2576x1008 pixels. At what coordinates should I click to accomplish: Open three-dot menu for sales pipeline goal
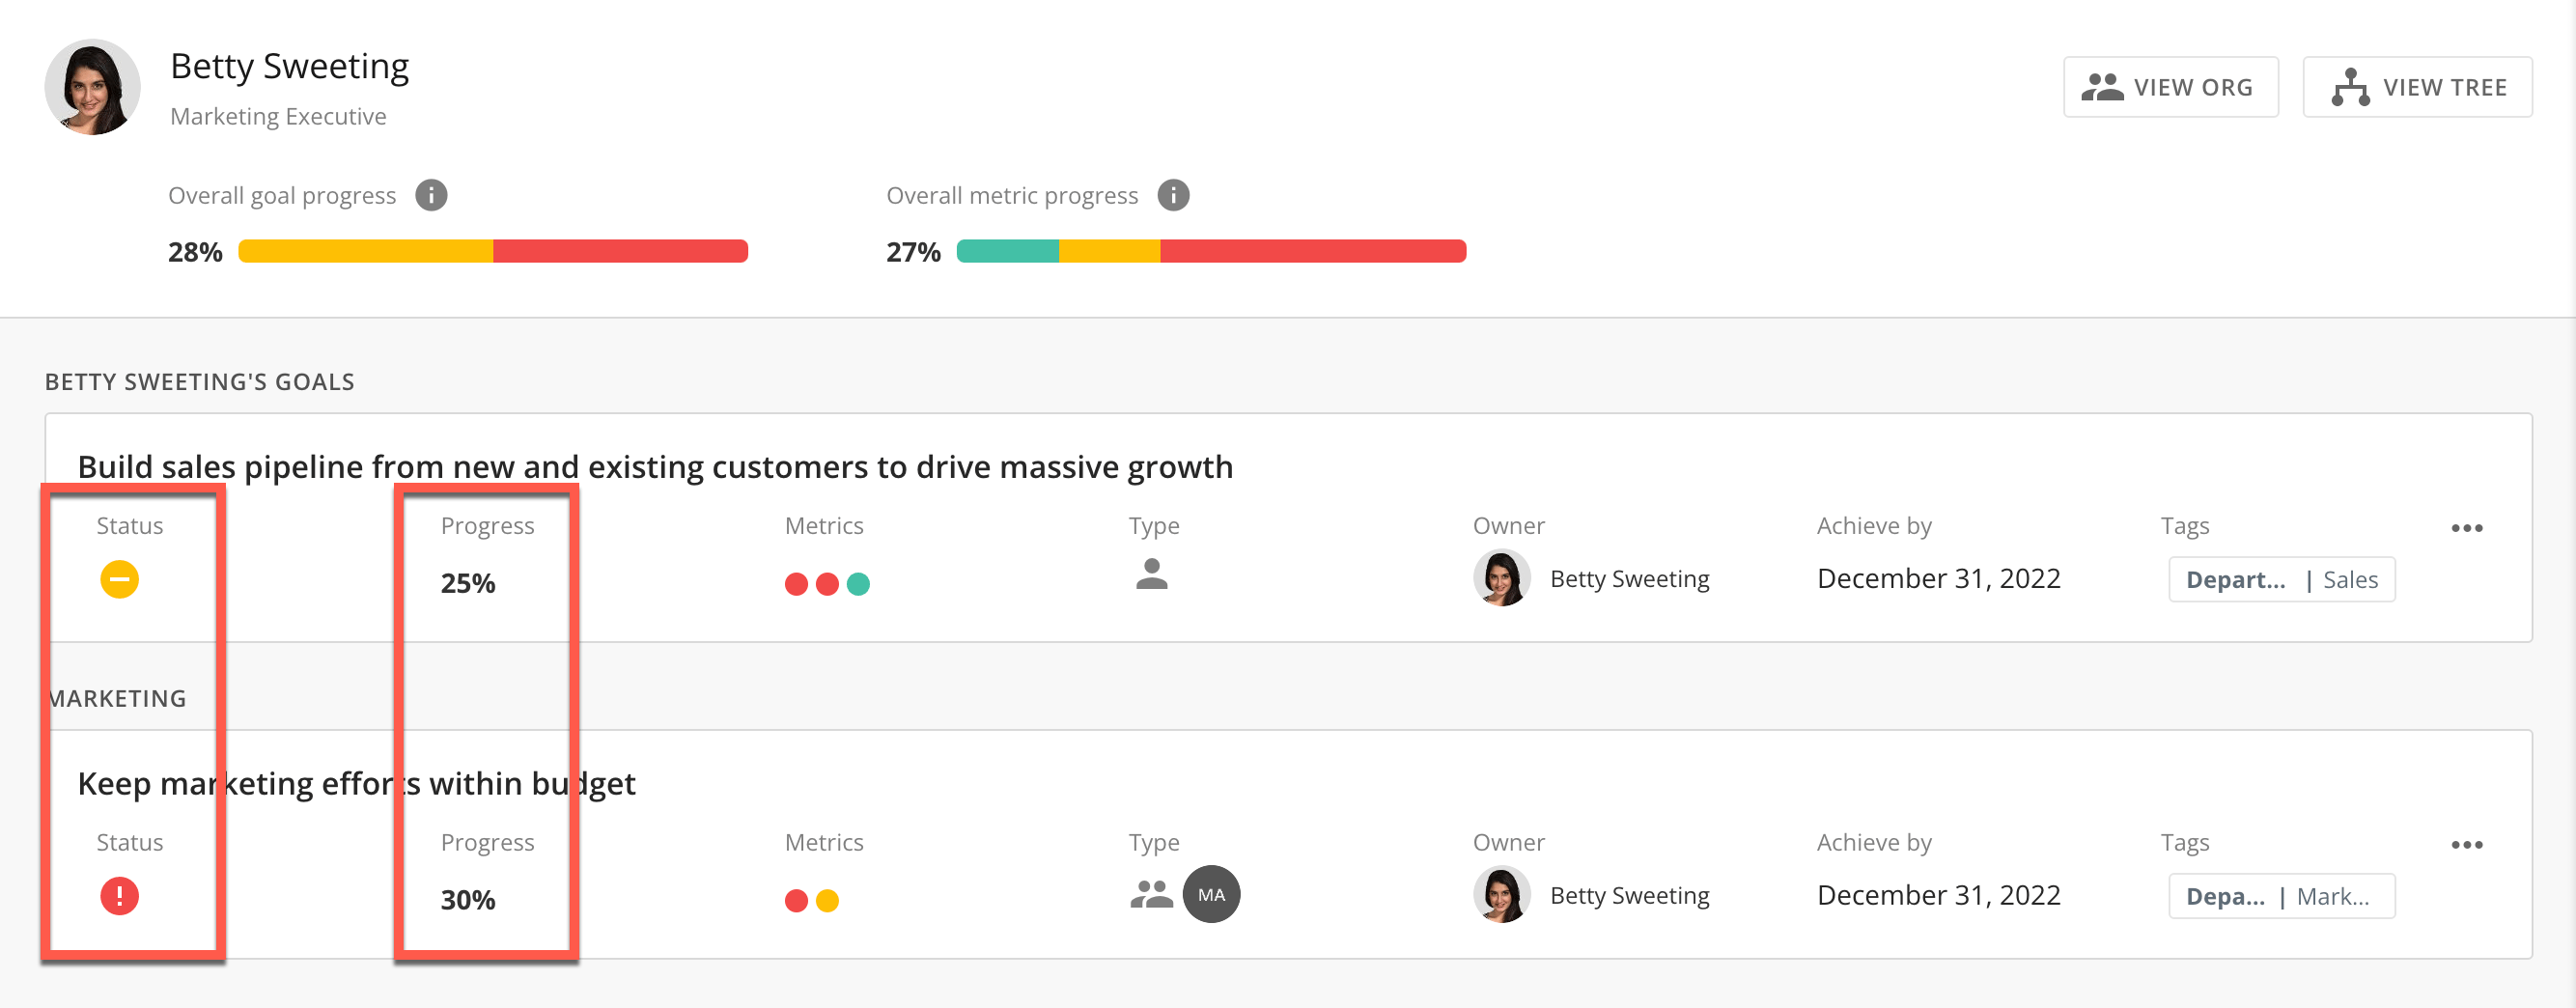(2466, 528)
